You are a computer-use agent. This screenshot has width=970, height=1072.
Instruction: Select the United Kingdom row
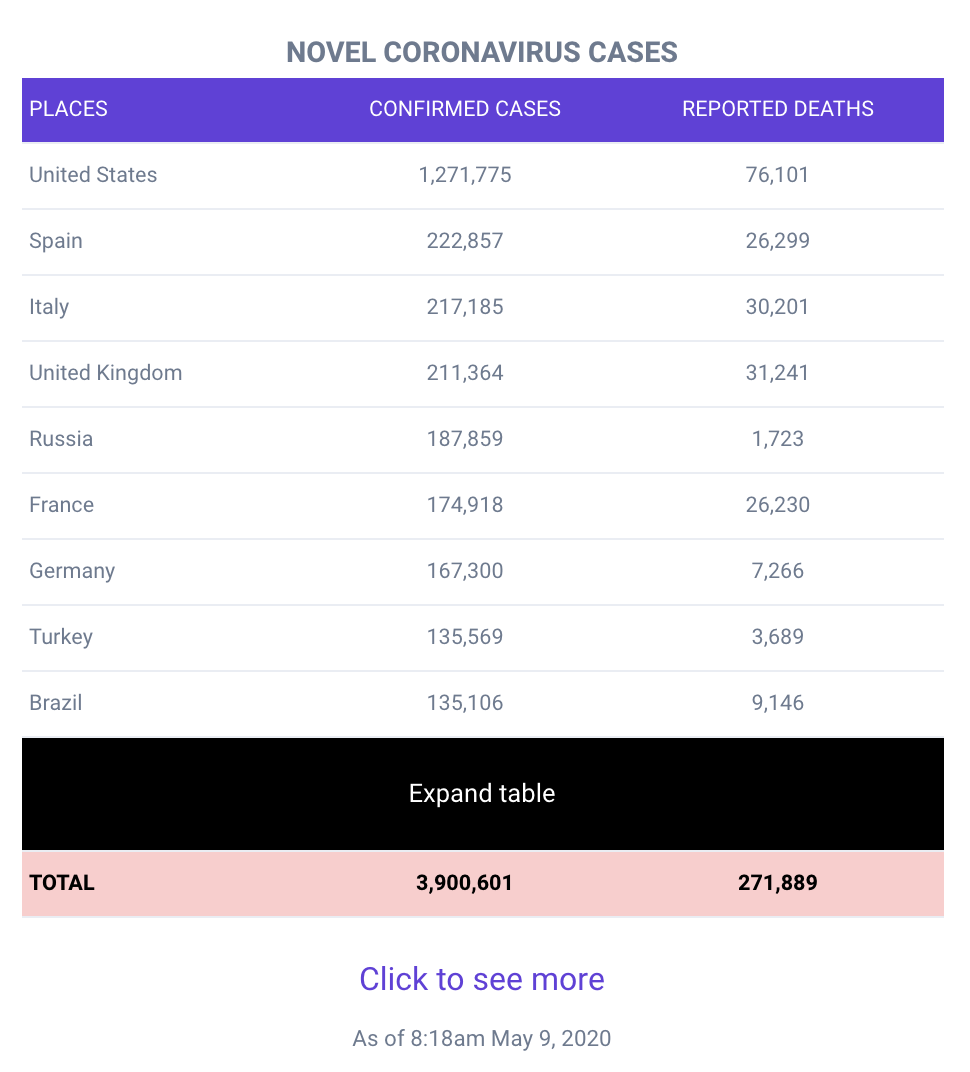pos(483,373)
